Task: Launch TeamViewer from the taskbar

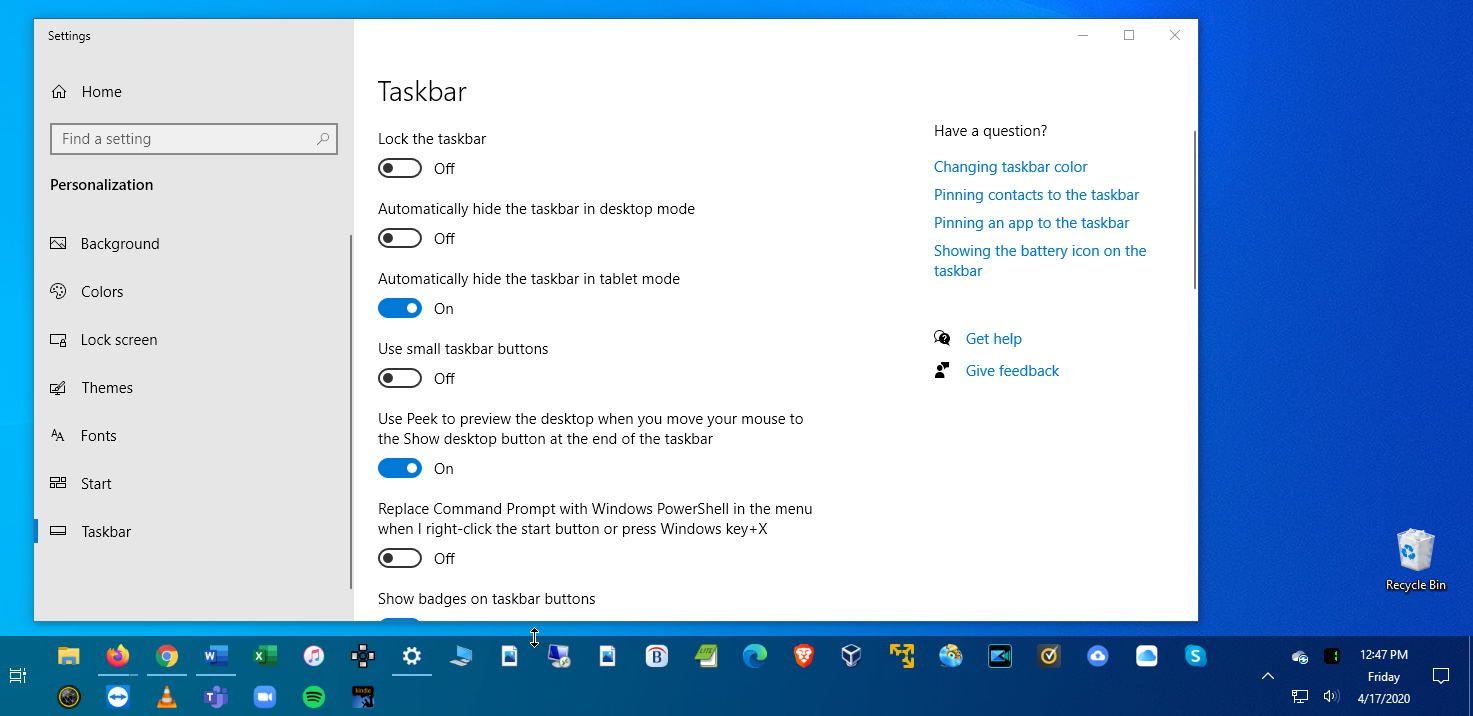Action: (118, 697)
